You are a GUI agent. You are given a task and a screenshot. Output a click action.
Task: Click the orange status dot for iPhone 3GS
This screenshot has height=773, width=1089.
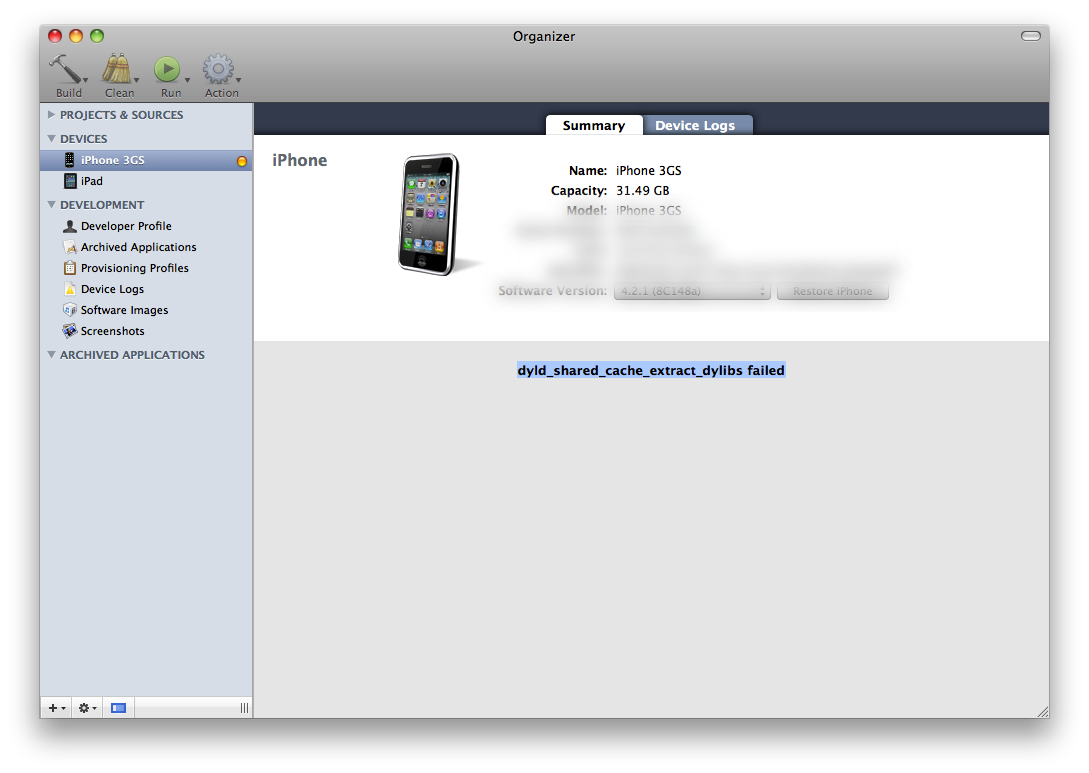242,161
